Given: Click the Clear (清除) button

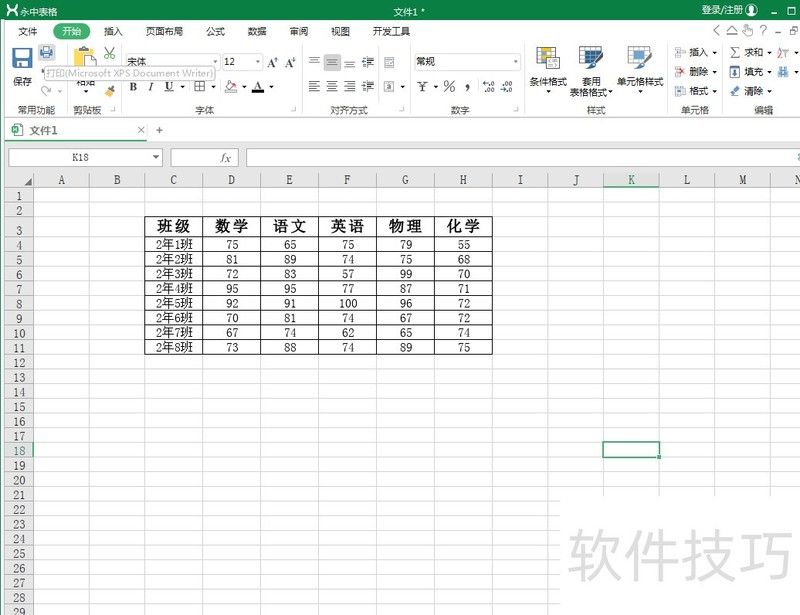Looking at the screenshot, I should 750,91.
